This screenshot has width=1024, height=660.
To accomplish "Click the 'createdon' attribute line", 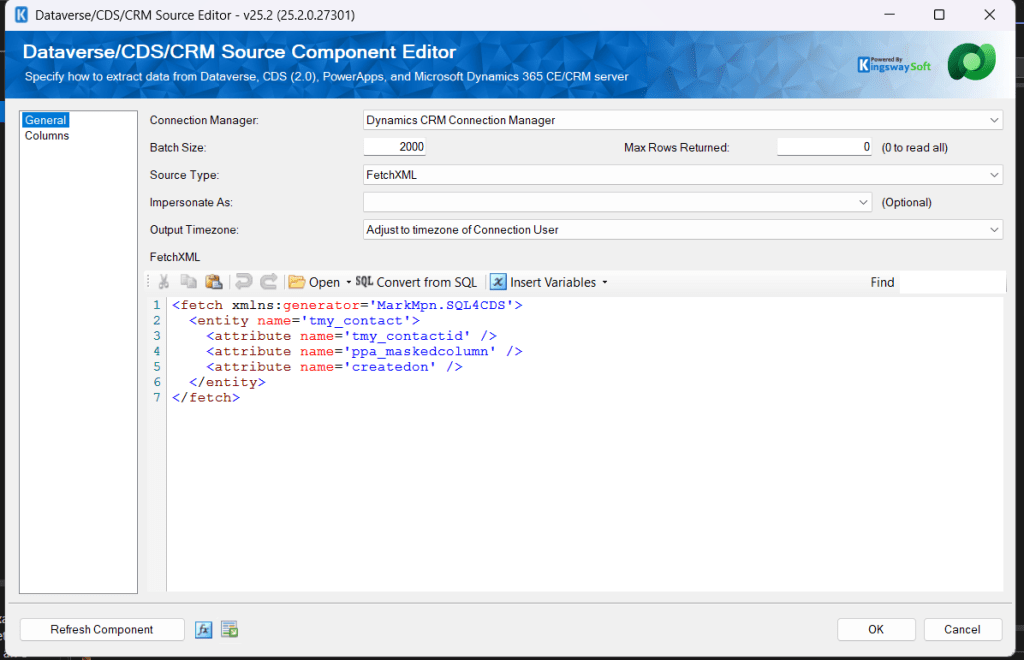I will pyautogui.click(x=334, y=367).
